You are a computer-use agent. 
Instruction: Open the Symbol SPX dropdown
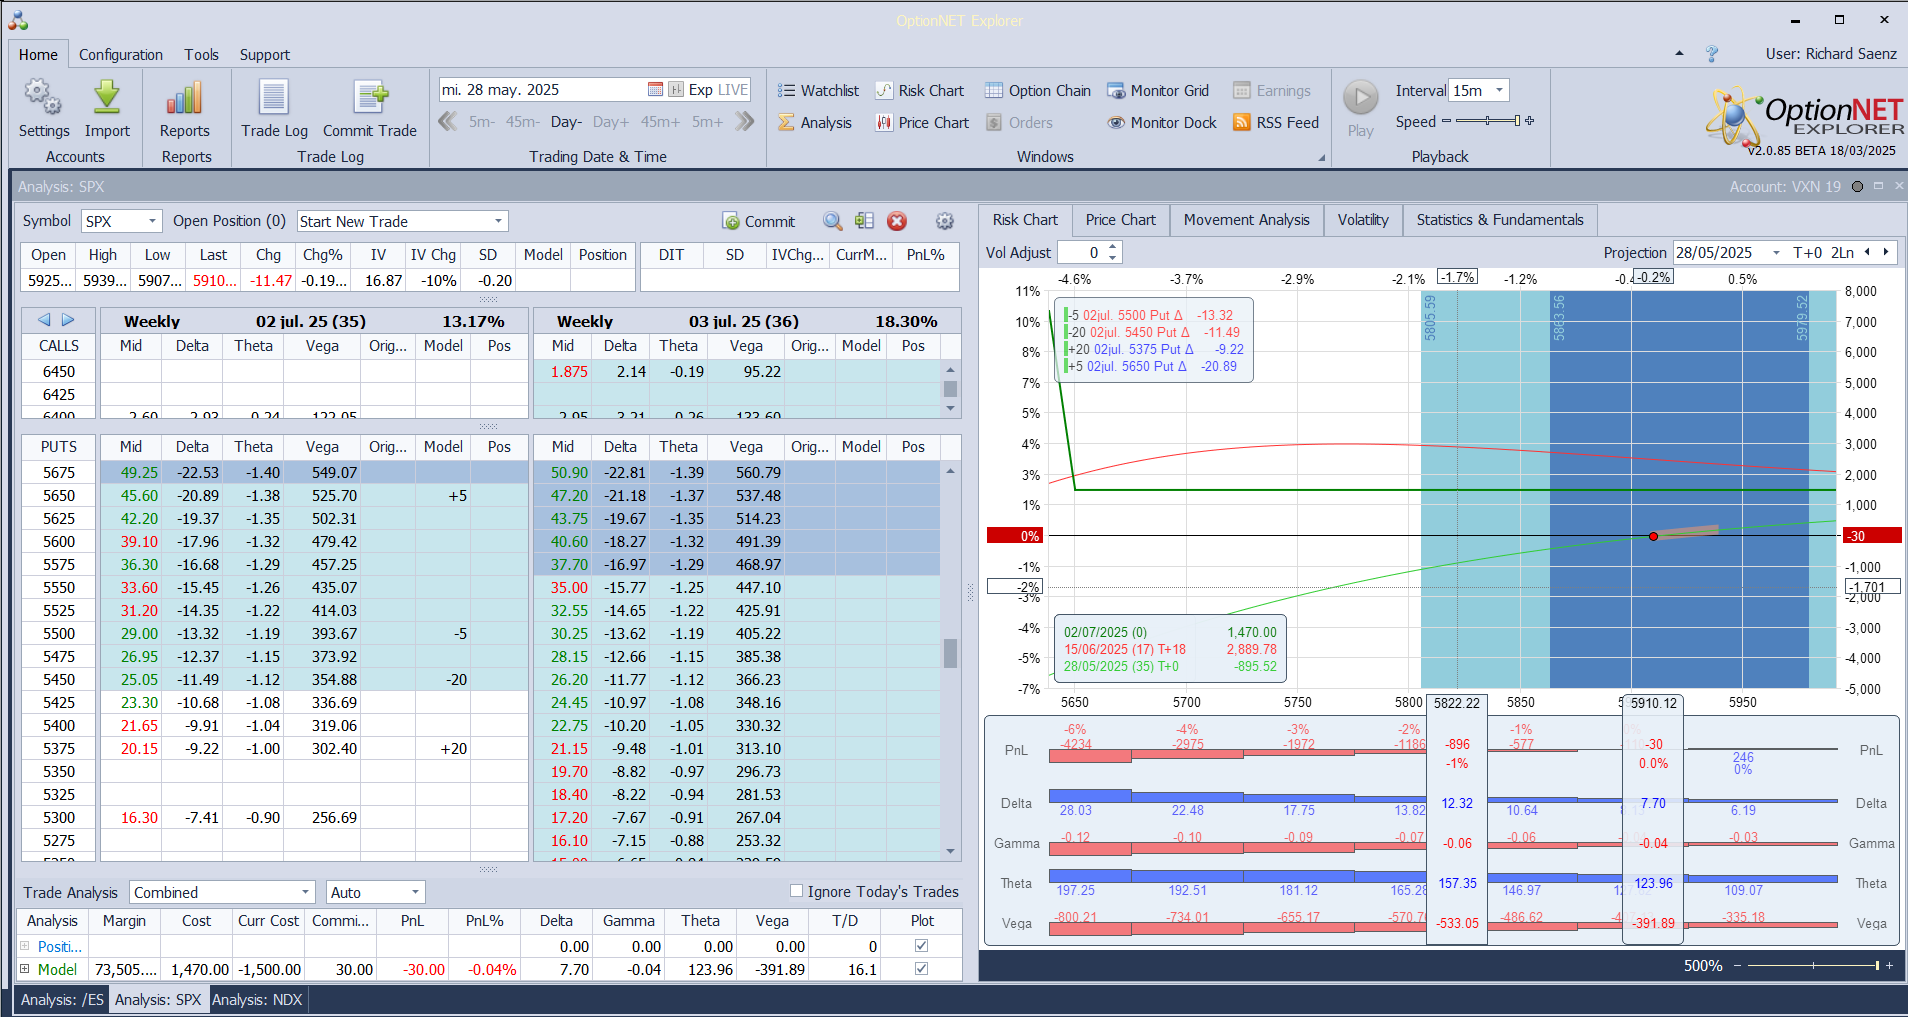(x=153, y=221)
